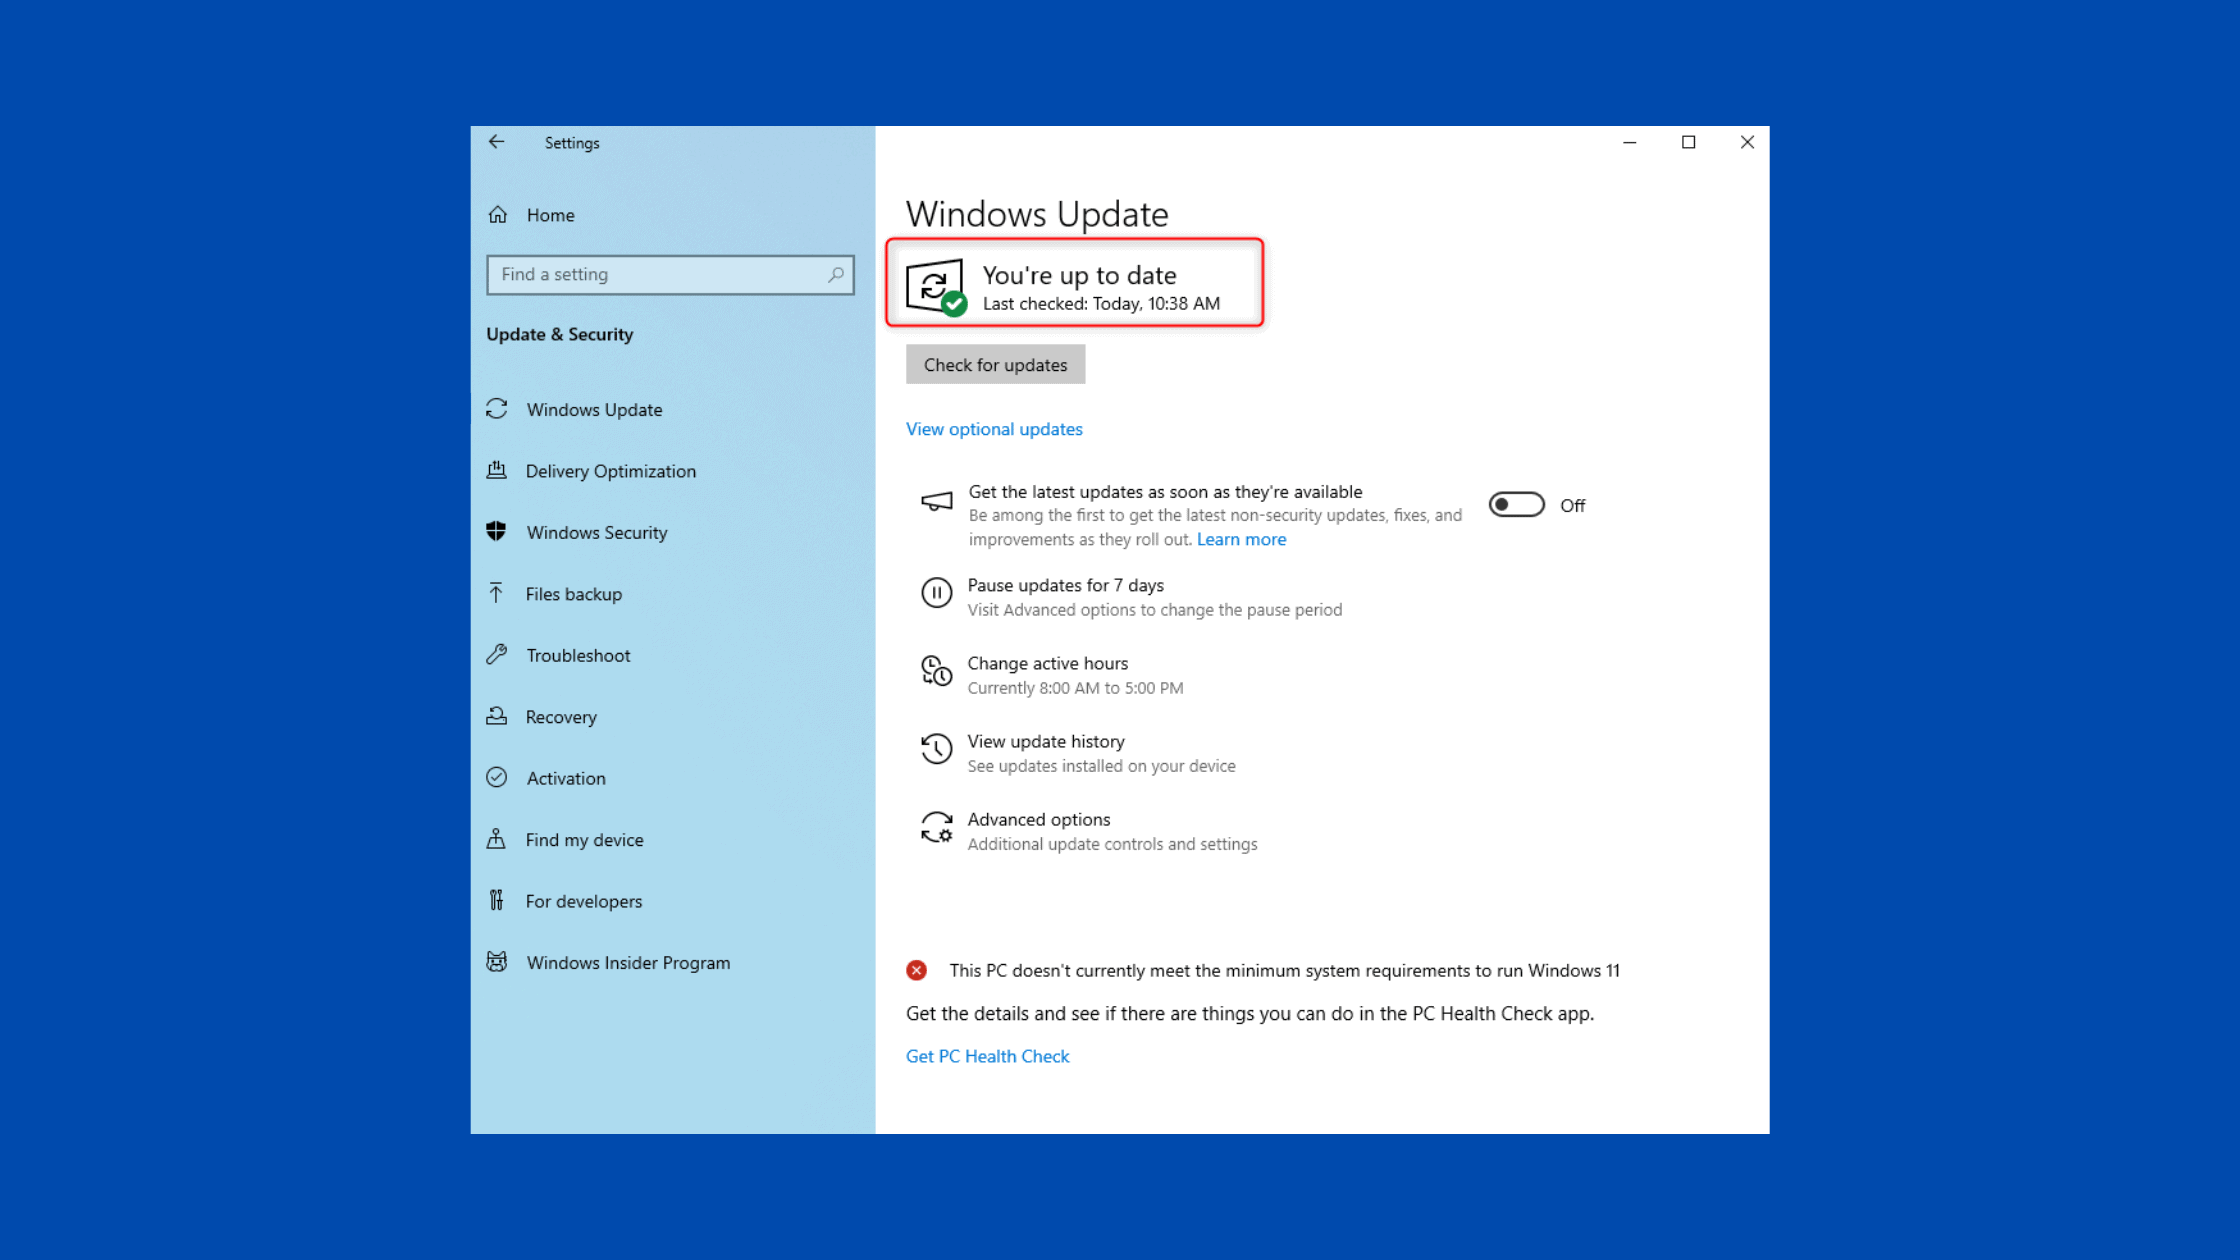Select the Troubleshoot wrench icon
Screen dimensions: 2240x1260
coord(498,655)
